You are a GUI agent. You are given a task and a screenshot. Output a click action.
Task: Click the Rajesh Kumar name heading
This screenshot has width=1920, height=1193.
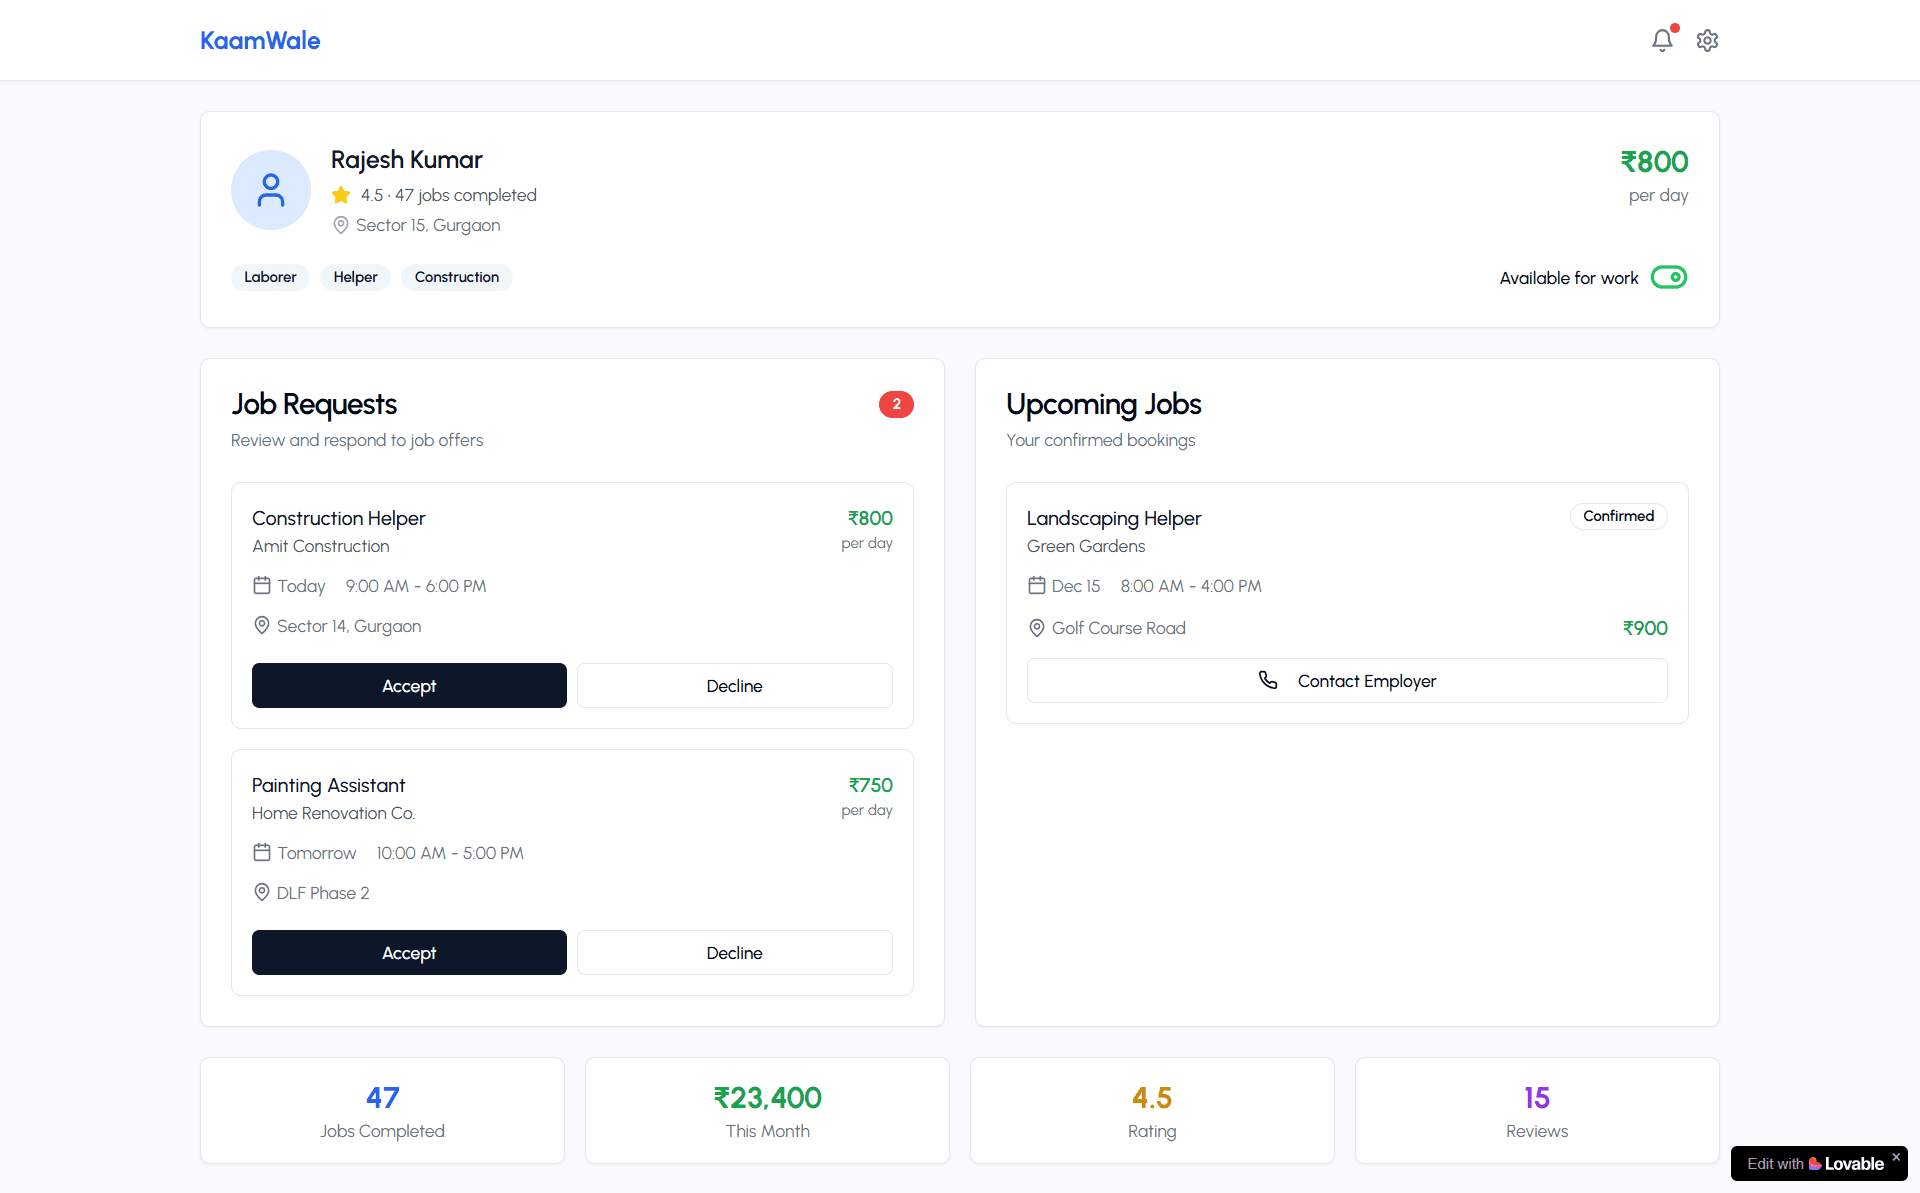pyautogui.click(x=406, y=160)
